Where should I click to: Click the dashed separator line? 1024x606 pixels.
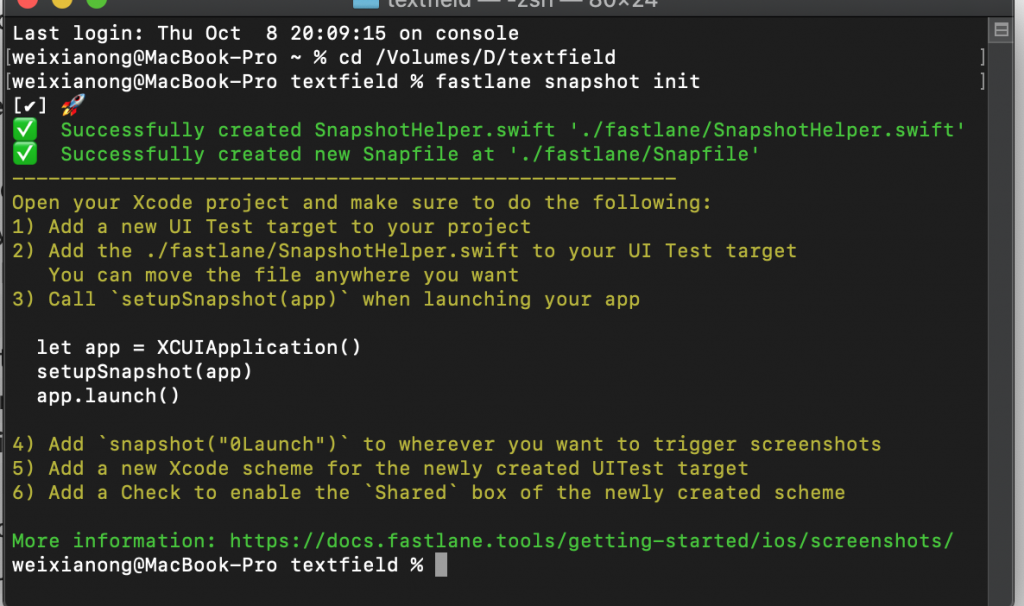click(x=344, y=178)
